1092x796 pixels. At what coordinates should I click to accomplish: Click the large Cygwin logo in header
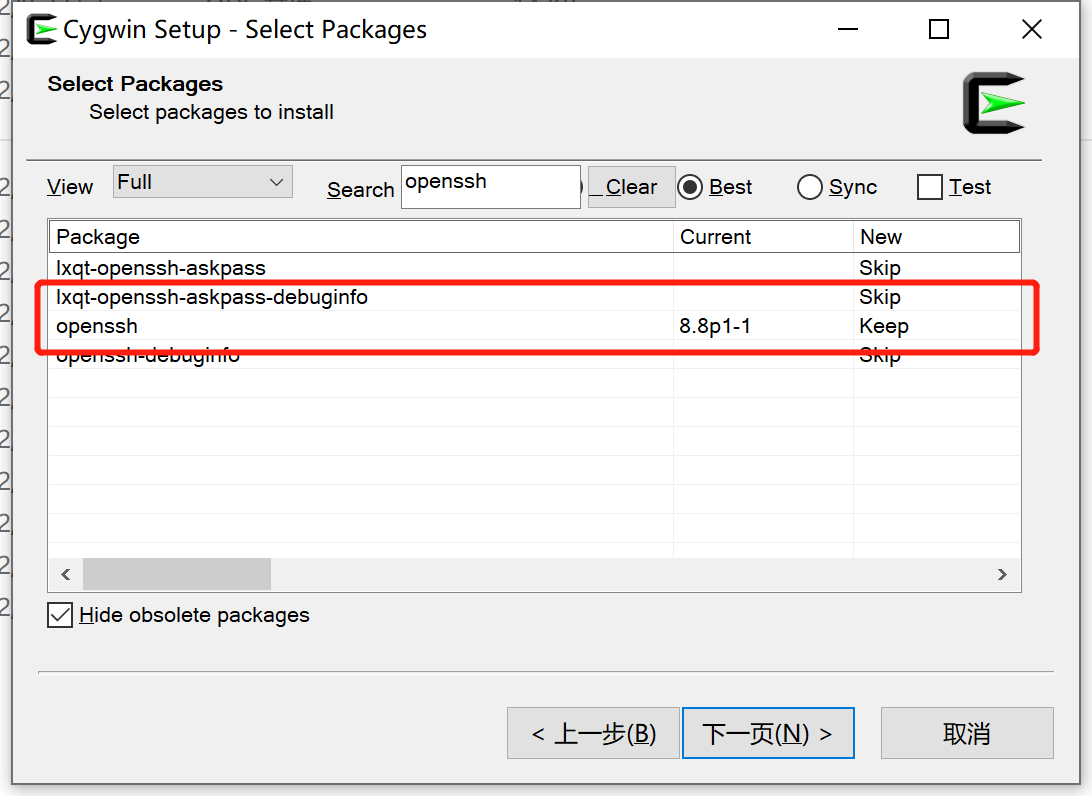click(x=994, y=103)
